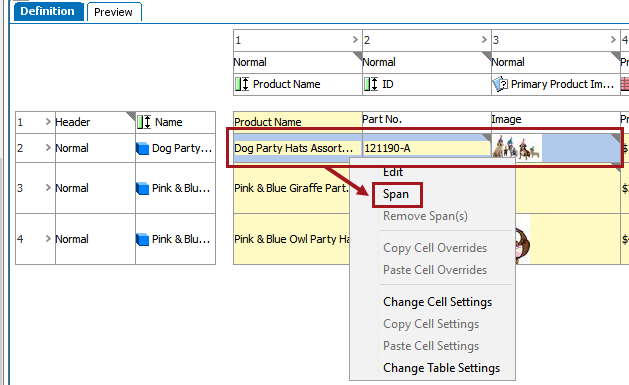
Task: Click the Primary Product Image asset icon
Action: pyautogui.click(x=500, y=84)
